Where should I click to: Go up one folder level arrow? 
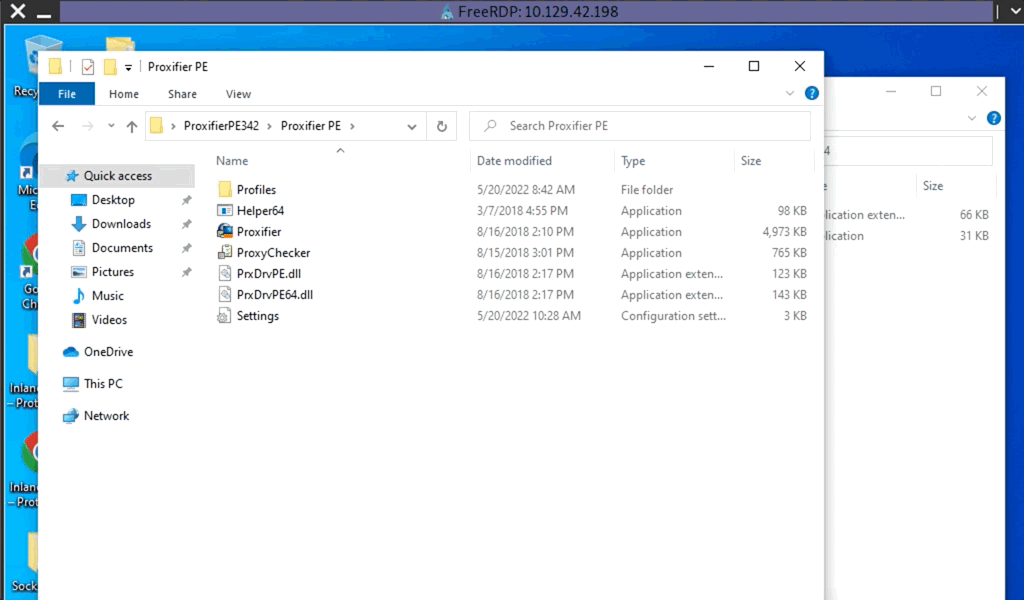coord(132,126)
